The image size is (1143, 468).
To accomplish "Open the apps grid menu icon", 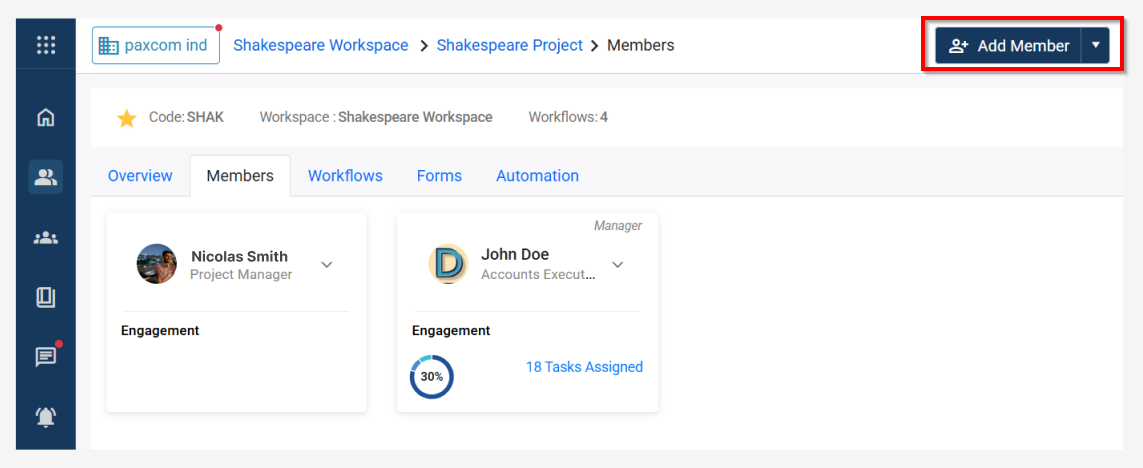I will coord(46,45).
